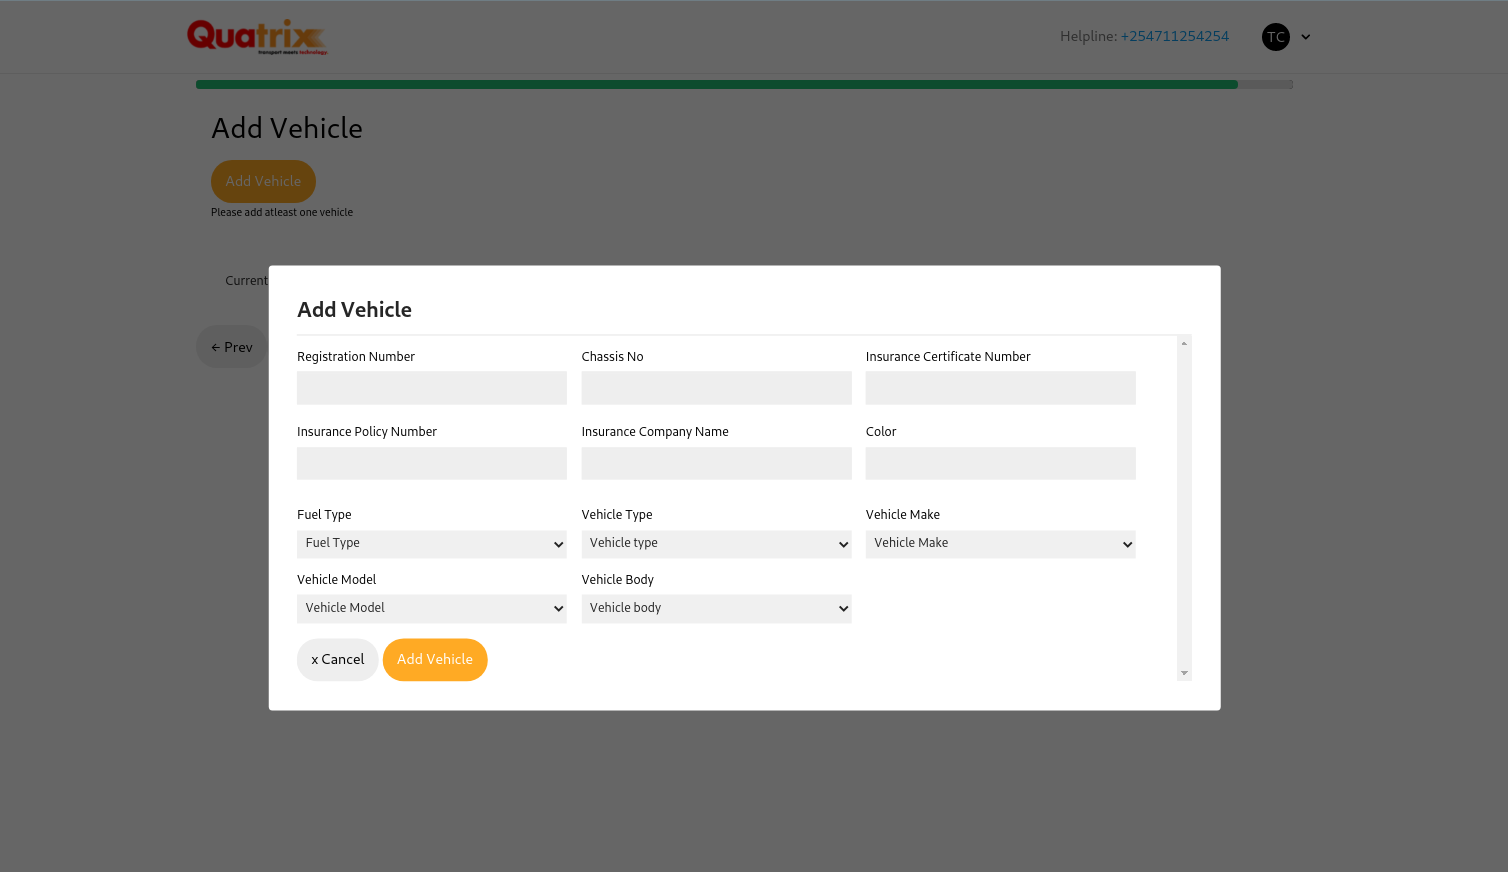
Task: Click the Add Vehicle dialog heading
Action: coord(355,310)
